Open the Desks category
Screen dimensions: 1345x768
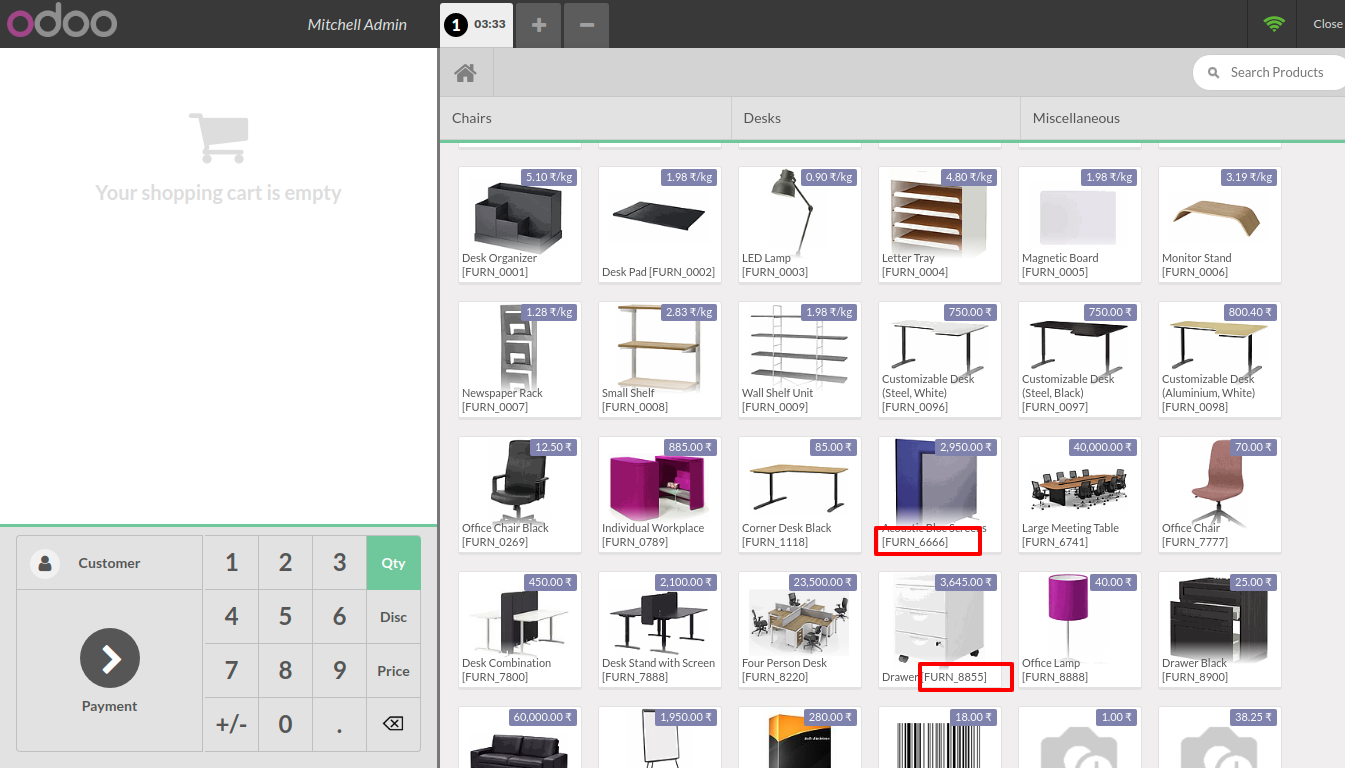click(876, 118)
